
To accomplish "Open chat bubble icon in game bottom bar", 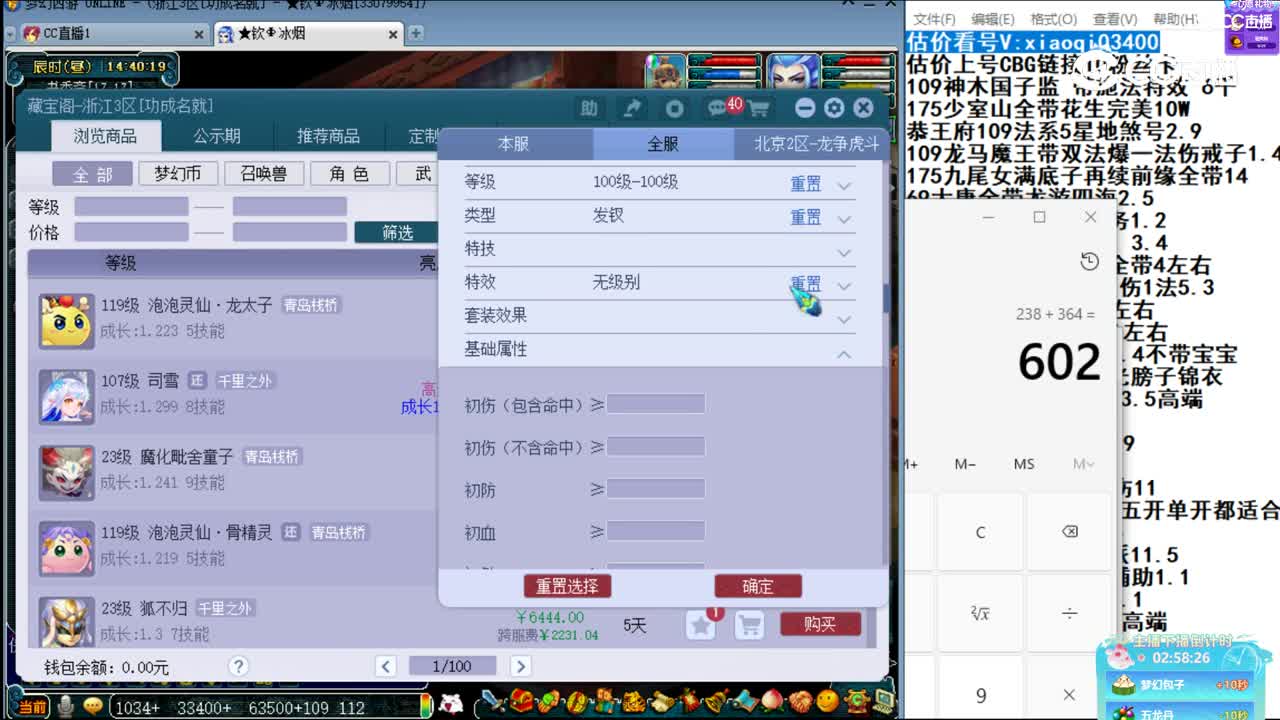I will click(93, 706).
